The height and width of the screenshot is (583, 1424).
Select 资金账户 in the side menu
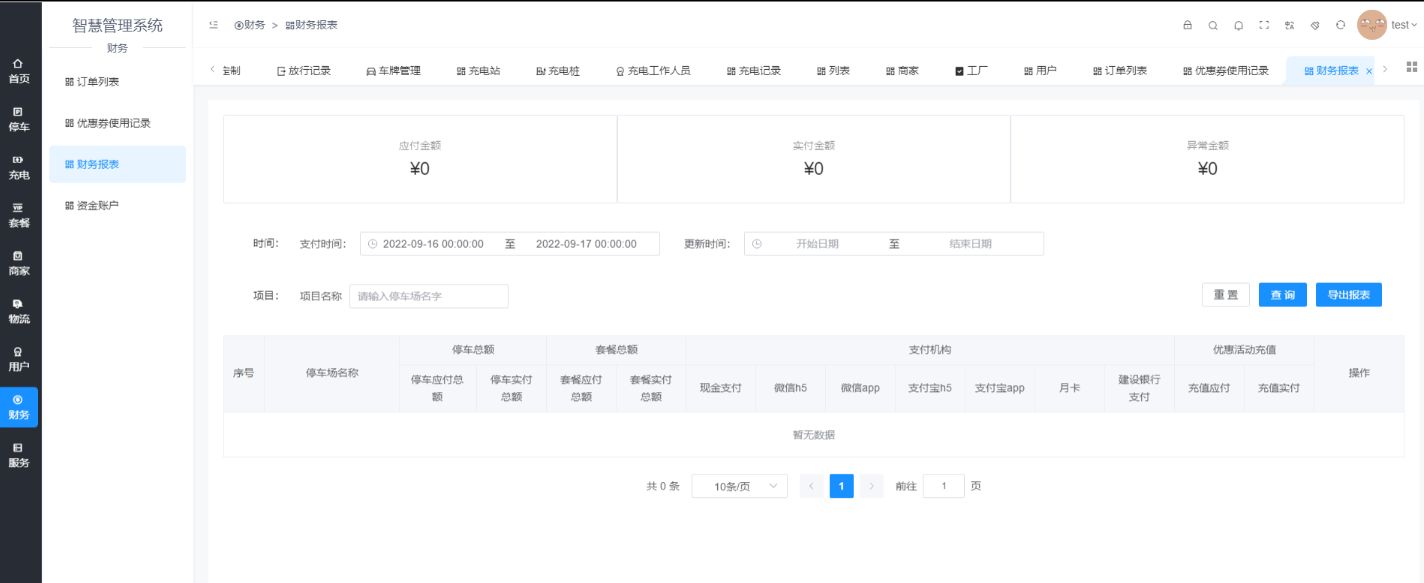coord(98,206)
